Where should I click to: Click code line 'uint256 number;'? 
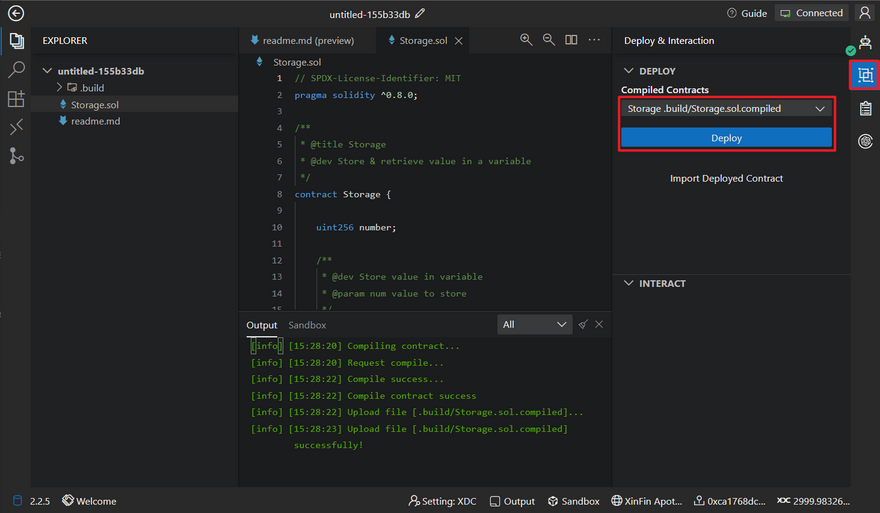pyautogui.click(x=356, y=227)
